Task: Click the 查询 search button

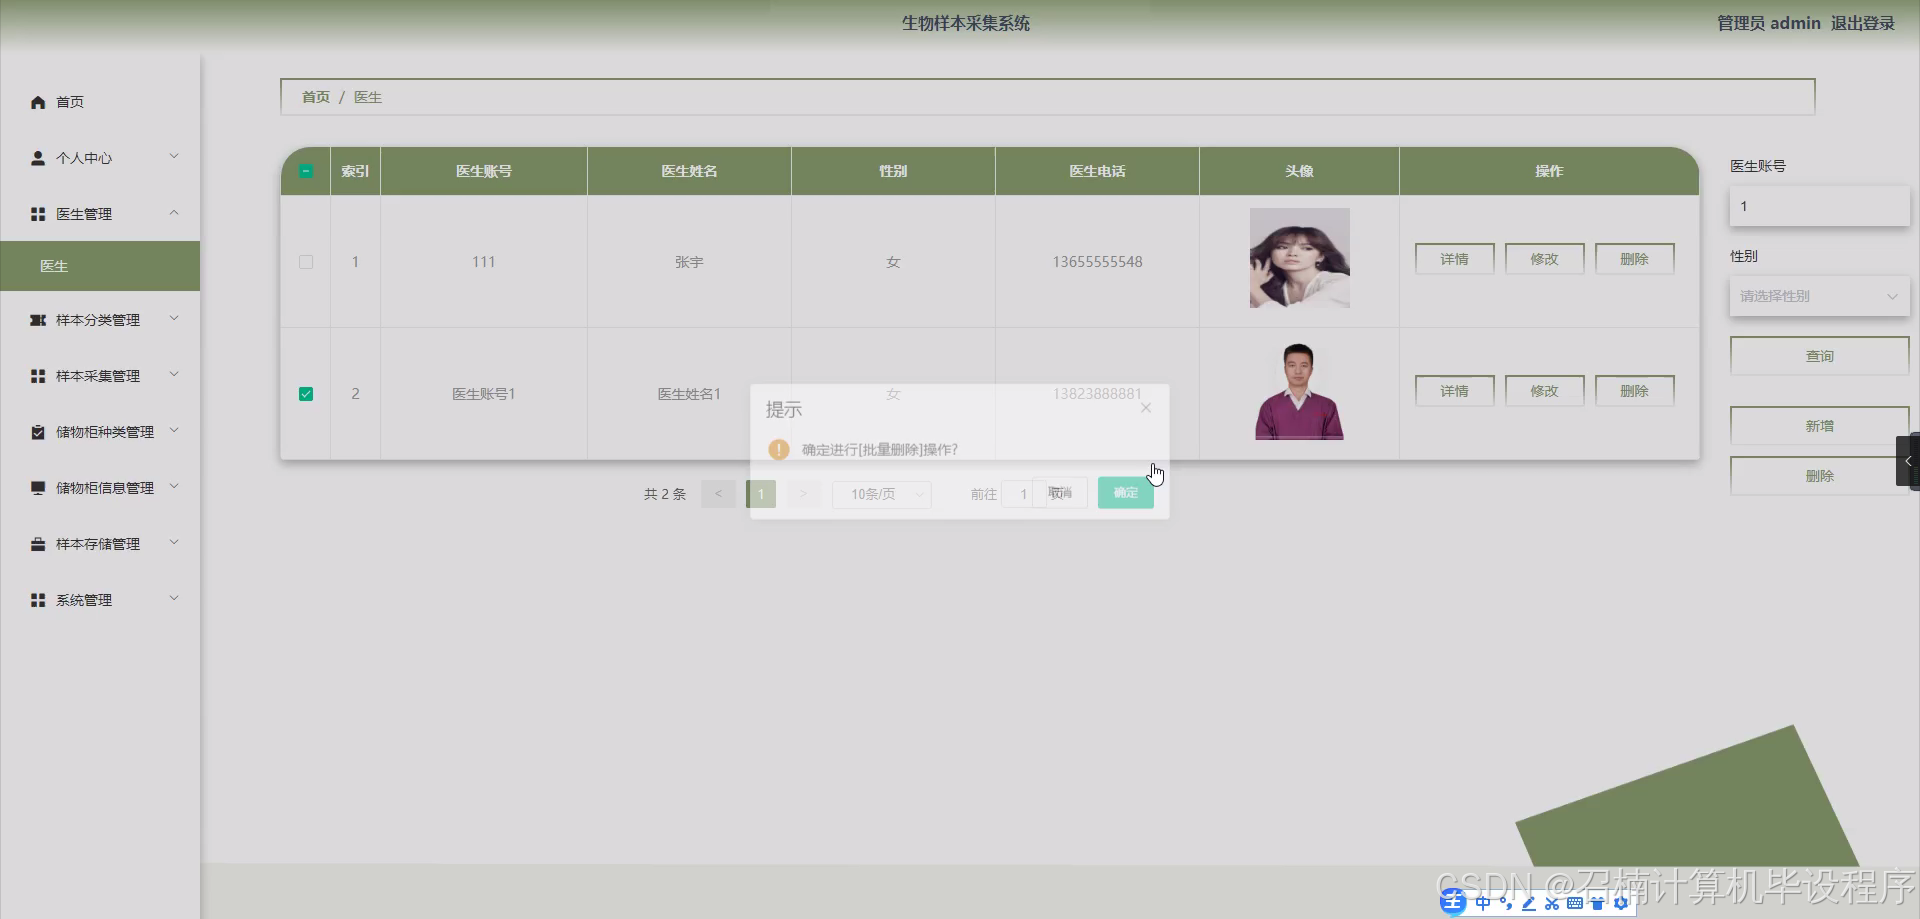Action: pyautogui.click(x=1820, y=356)
